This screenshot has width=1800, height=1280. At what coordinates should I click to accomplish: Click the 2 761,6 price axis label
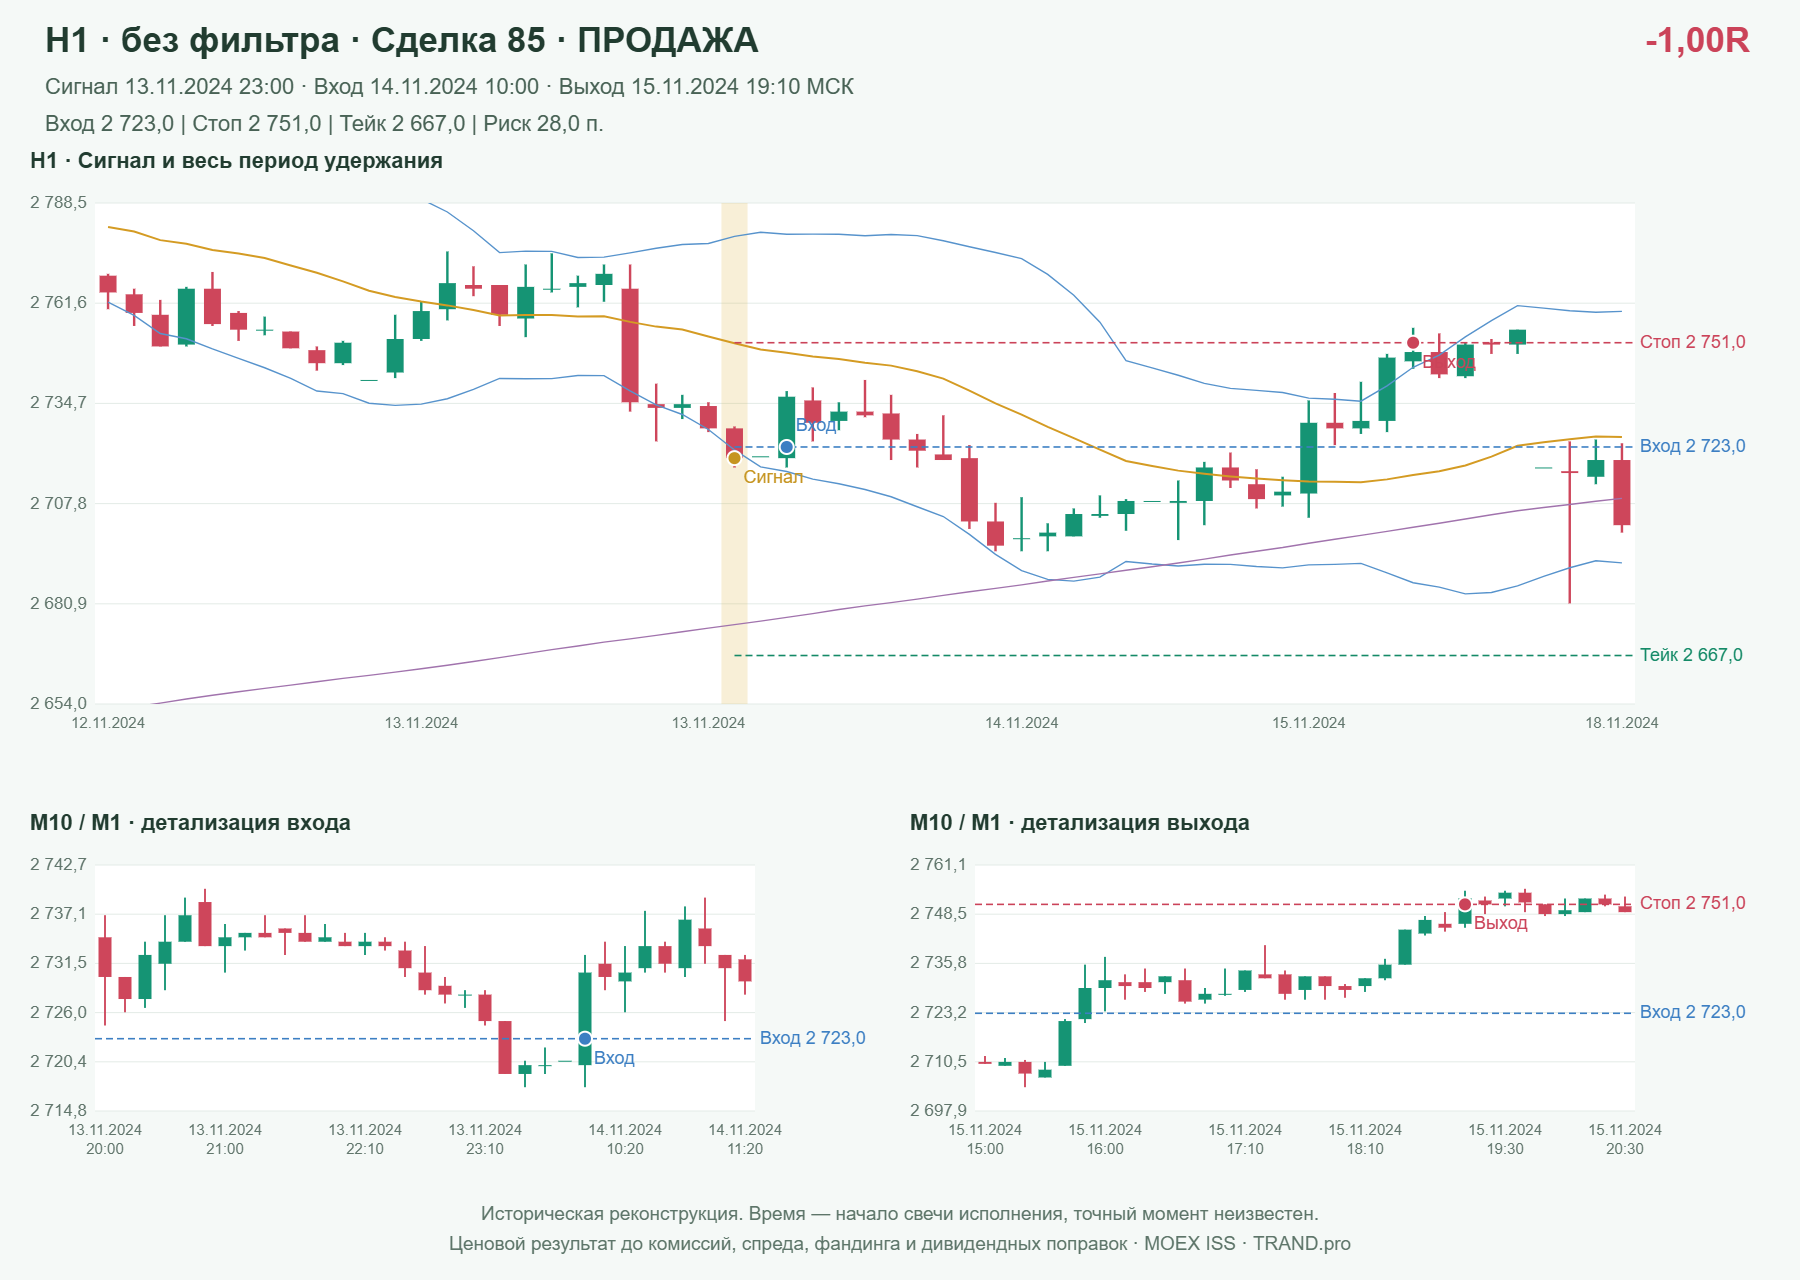tap(58, 303)
